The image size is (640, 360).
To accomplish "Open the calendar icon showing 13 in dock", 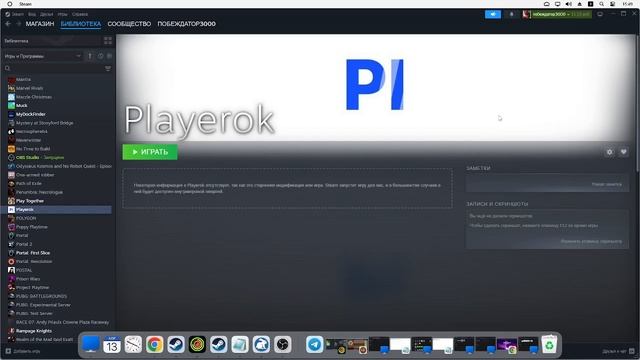I will click(112, 344).
